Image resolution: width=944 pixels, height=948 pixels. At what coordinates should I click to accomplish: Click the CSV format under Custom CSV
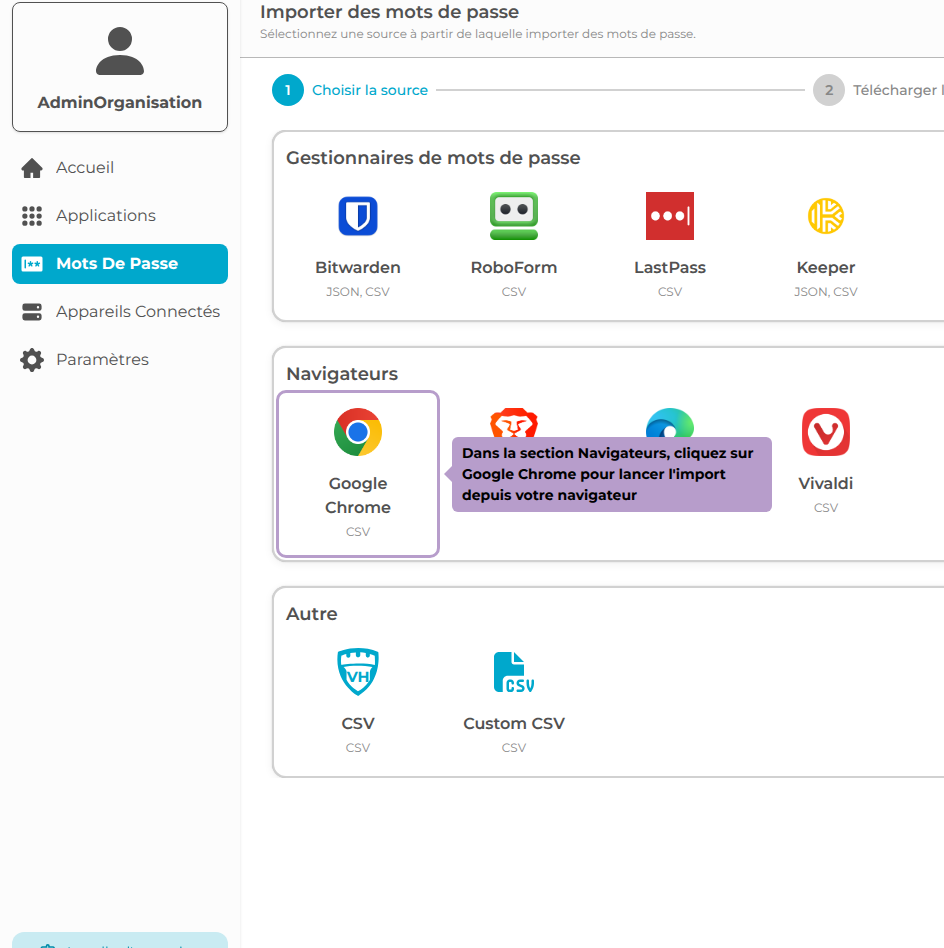pos(513,747)
